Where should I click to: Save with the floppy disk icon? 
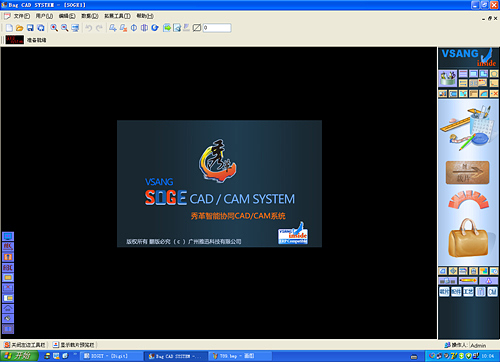(x=30, y=28)
